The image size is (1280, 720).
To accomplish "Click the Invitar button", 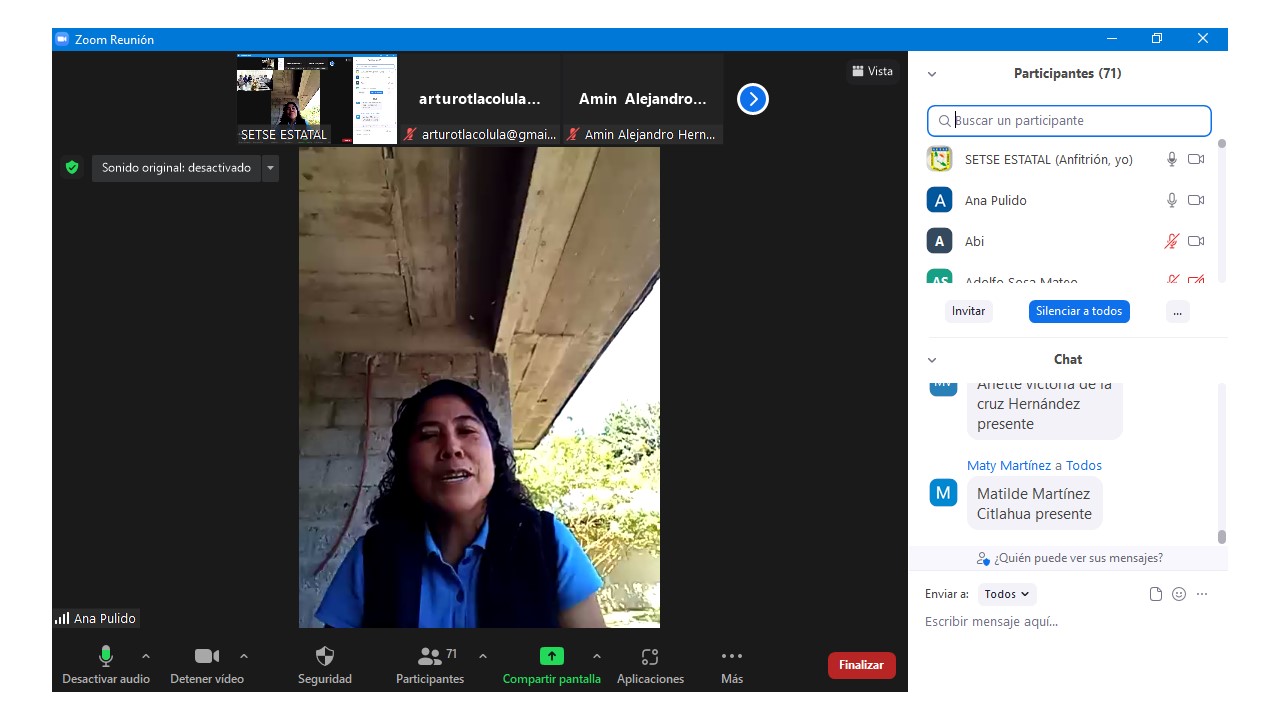I will [969, 311].
